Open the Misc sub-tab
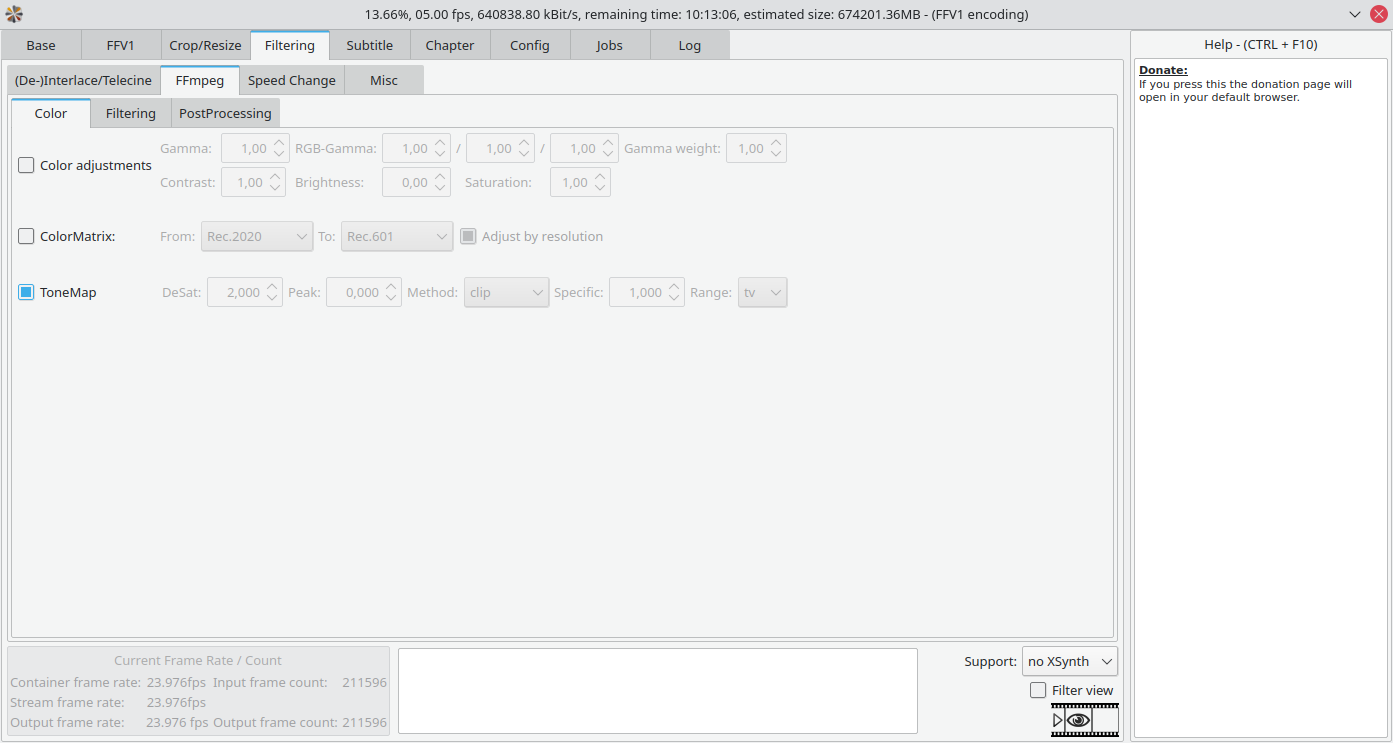 tap(383, 80)
